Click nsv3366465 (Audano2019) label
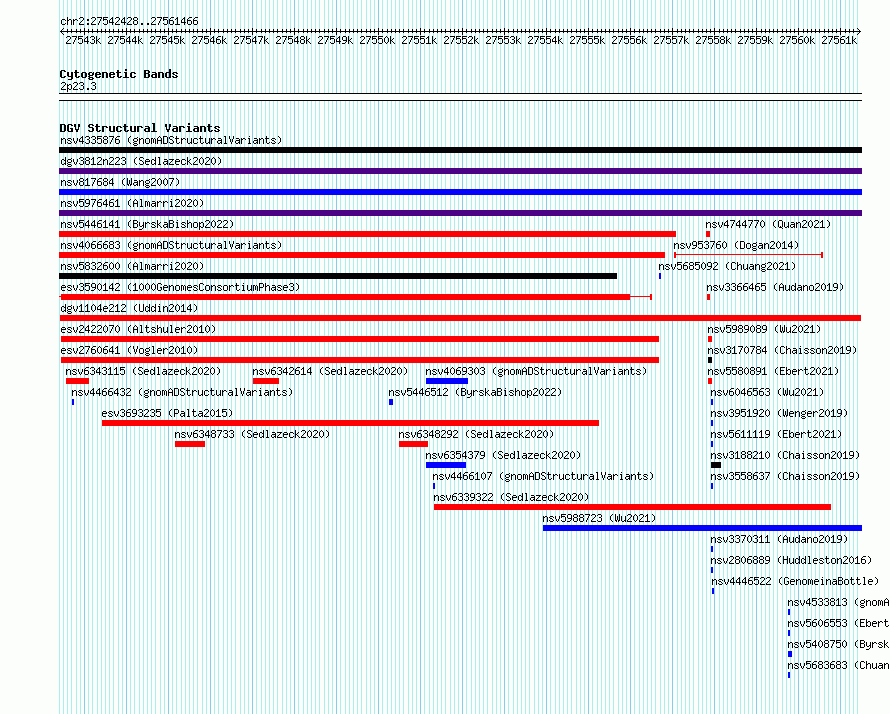Viewport: 890px width, 714px height. click(x=775, y=287)
